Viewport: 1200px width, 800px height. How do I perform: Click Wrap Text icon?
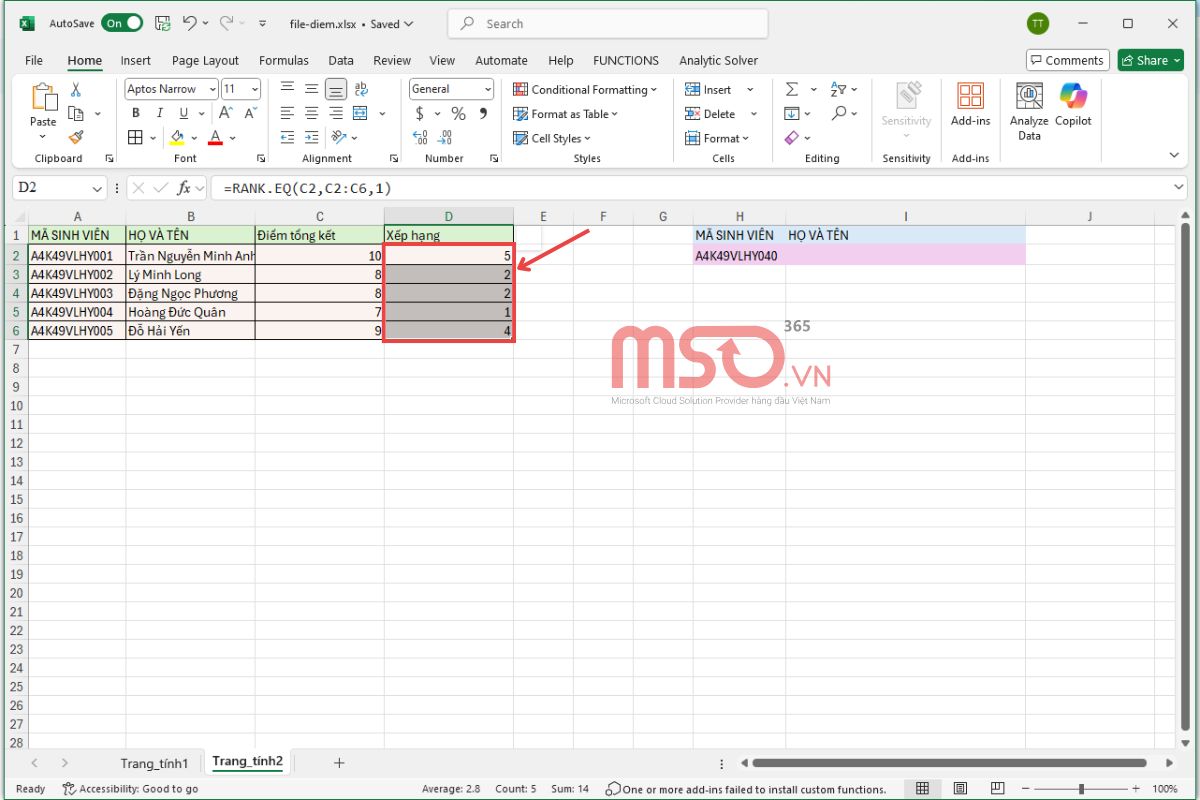tap(360, 89)
